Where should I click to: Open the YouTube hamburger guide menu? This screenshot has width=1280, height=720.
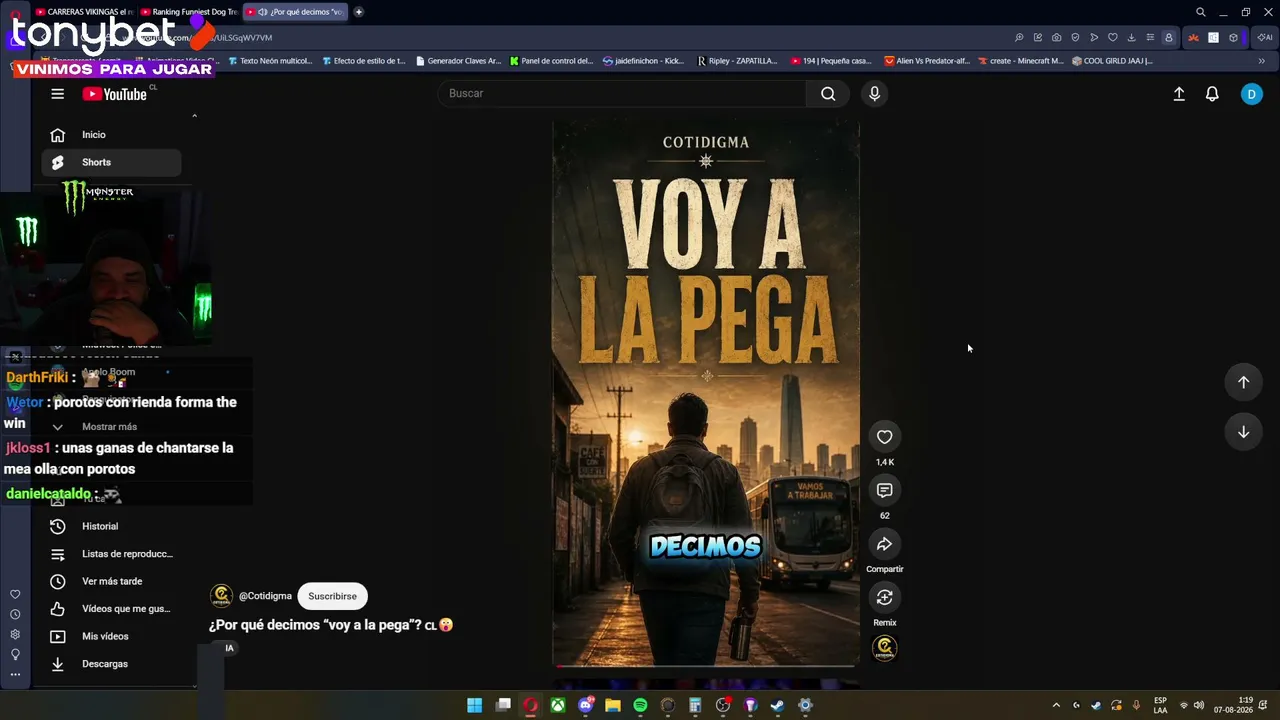58,94
